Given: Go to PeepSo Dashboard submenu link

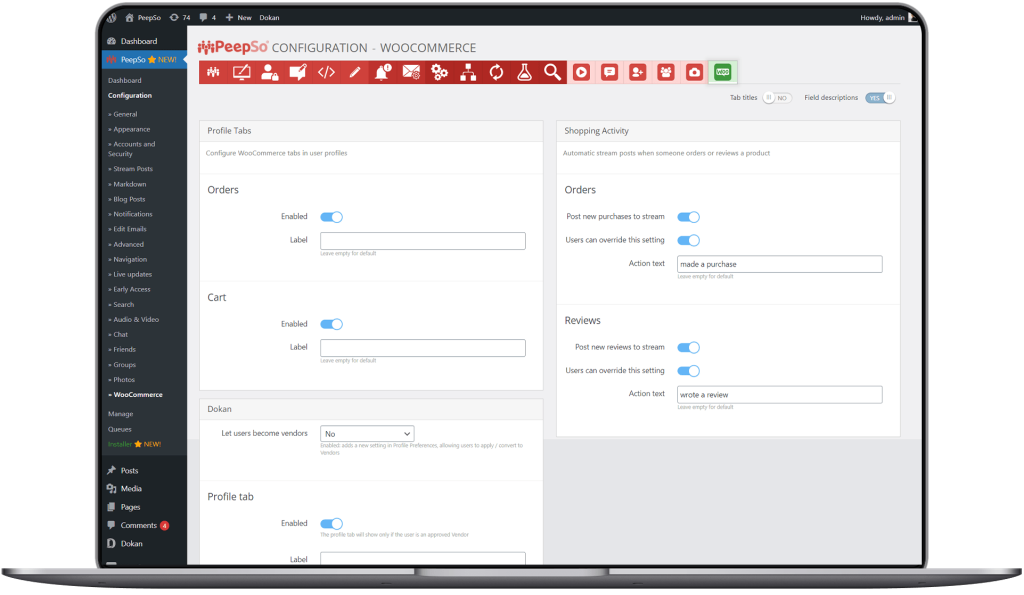Looking at the screenshot, I should [x=125, y=81].
